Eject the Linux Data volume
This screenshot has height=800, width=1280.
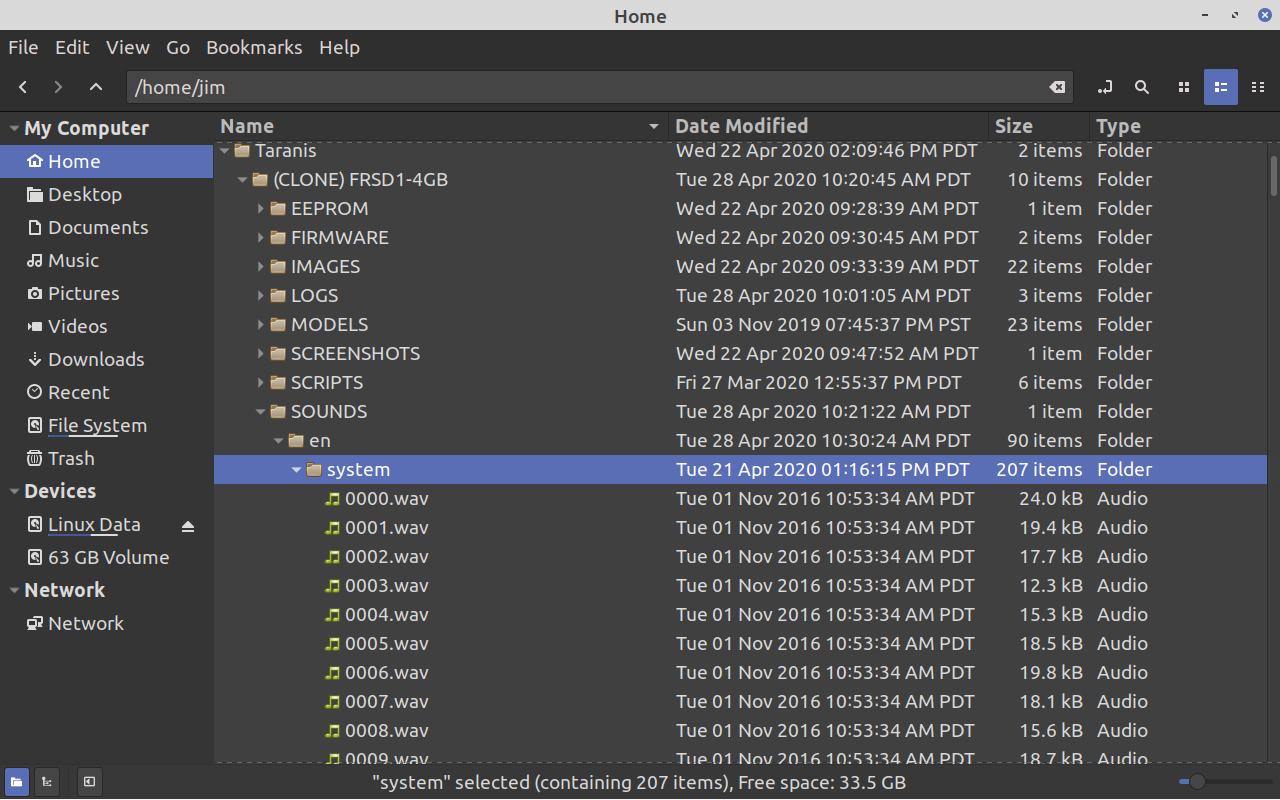[188, 524]
